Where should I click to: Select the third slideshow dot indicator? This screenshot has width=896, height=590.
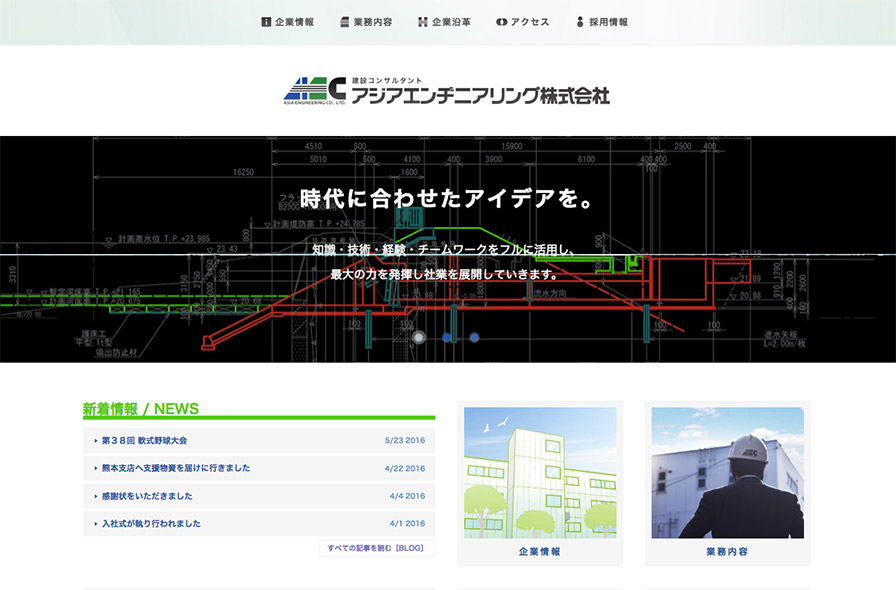click(x=474, y=338)
